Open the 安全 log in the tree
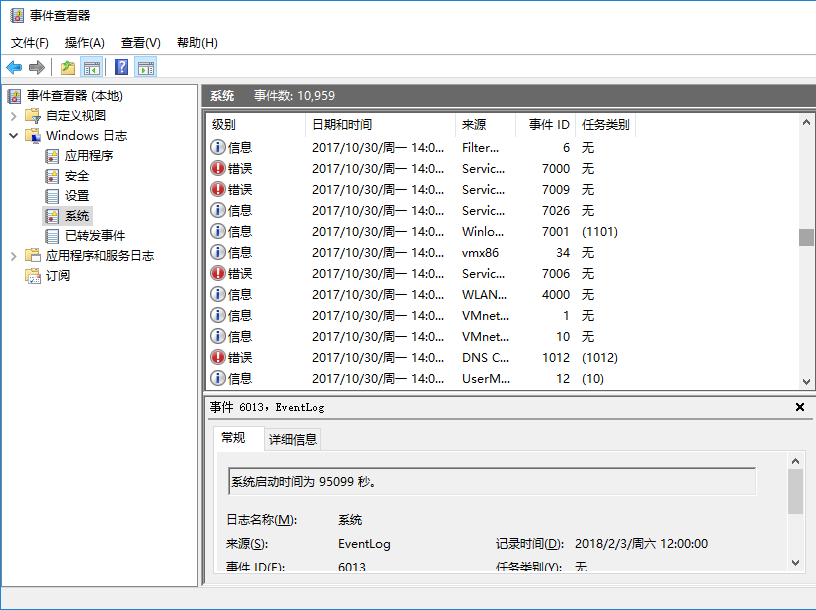Image resolution: width=816 pixels, height=610 pixels. click(x=76, y=176)
